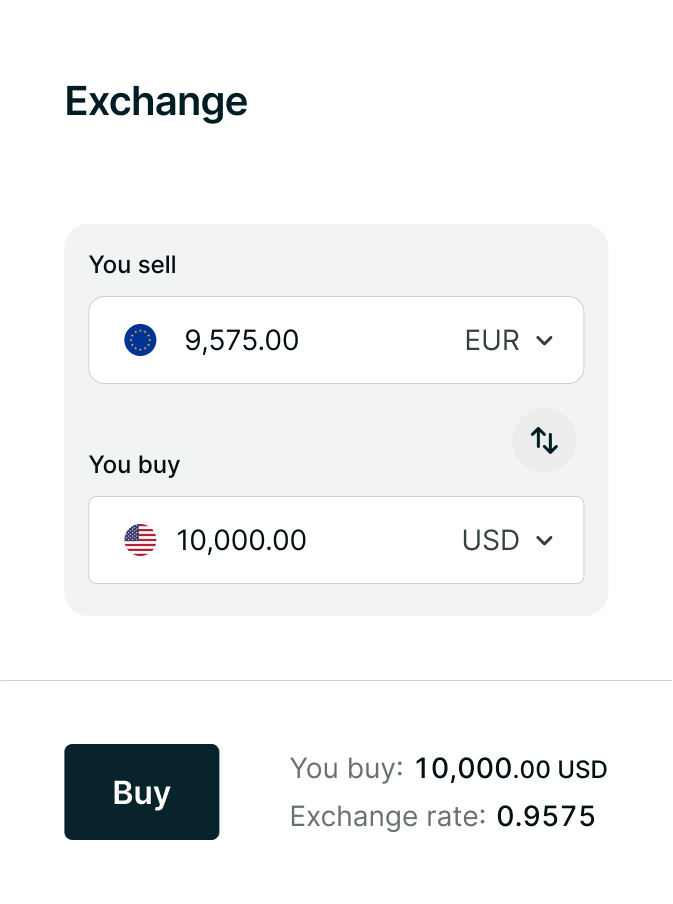Click the 0.9575 exchange rate value
Viewport: 673px width, 904px height.
pyautogui.click(x=546, y=817)
